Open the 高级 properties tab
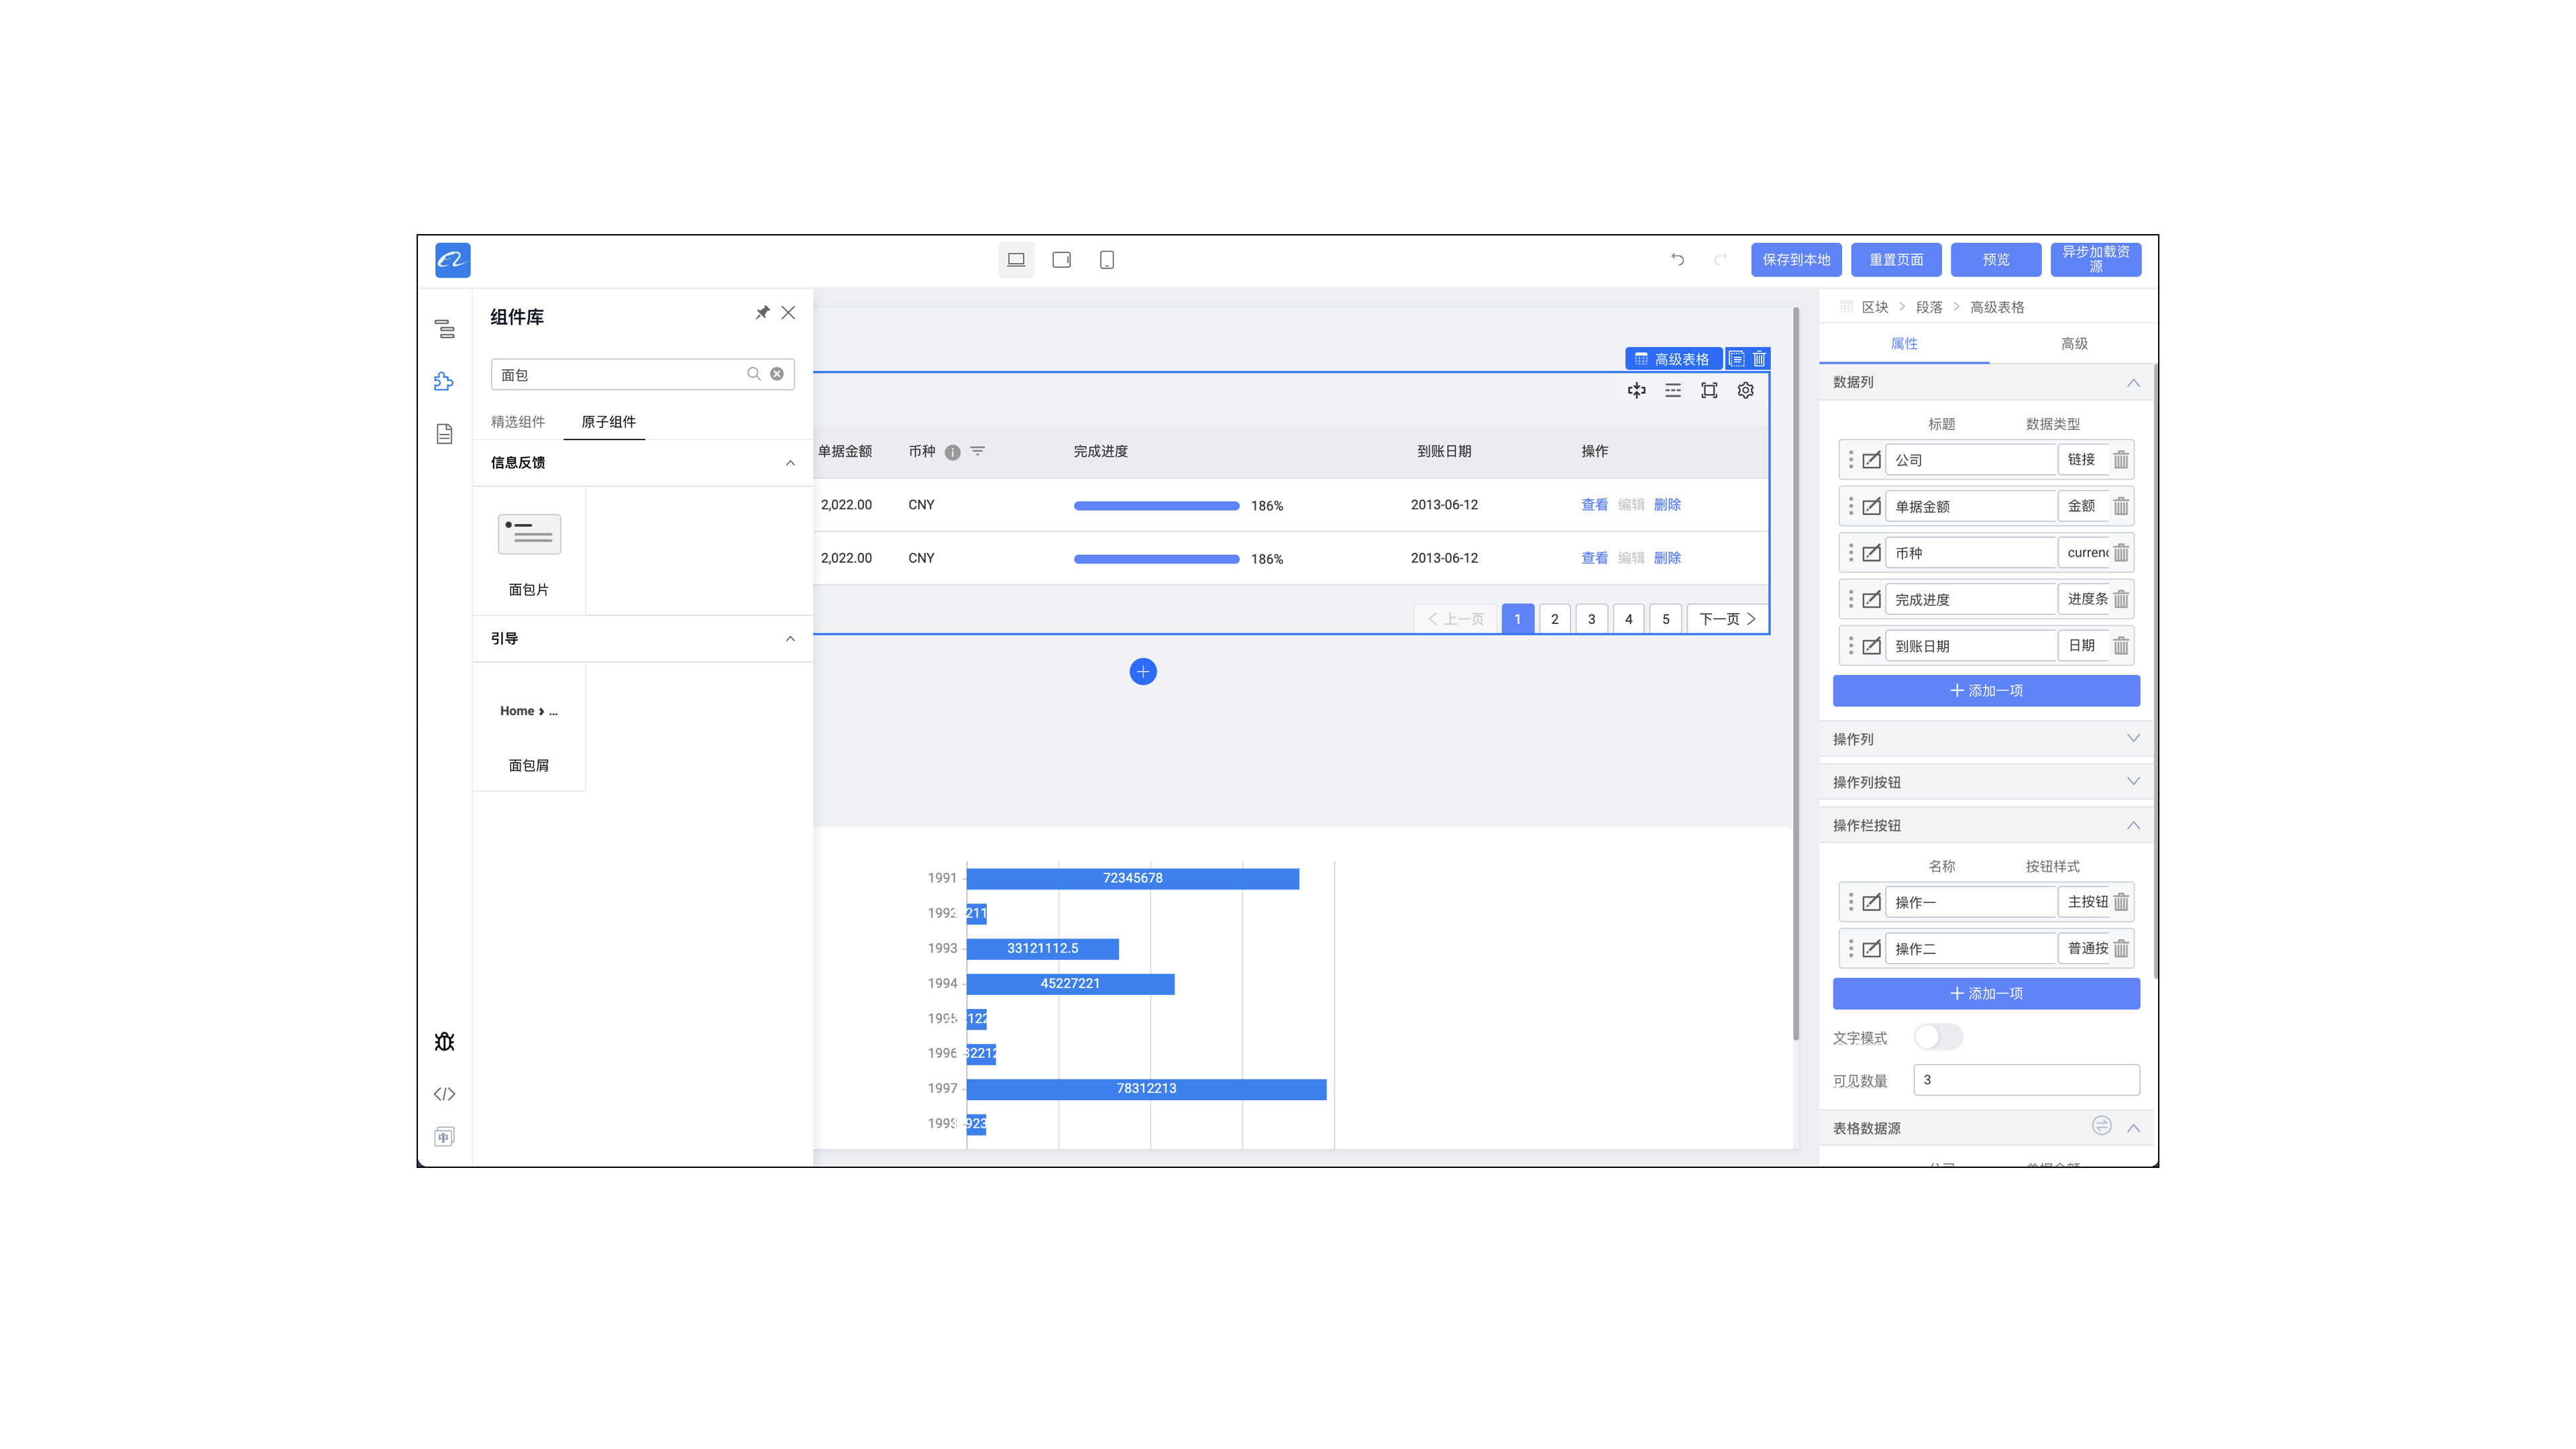Image resolution: width=2576 pixels, height=1449 pixels. tap(2073, 344)
